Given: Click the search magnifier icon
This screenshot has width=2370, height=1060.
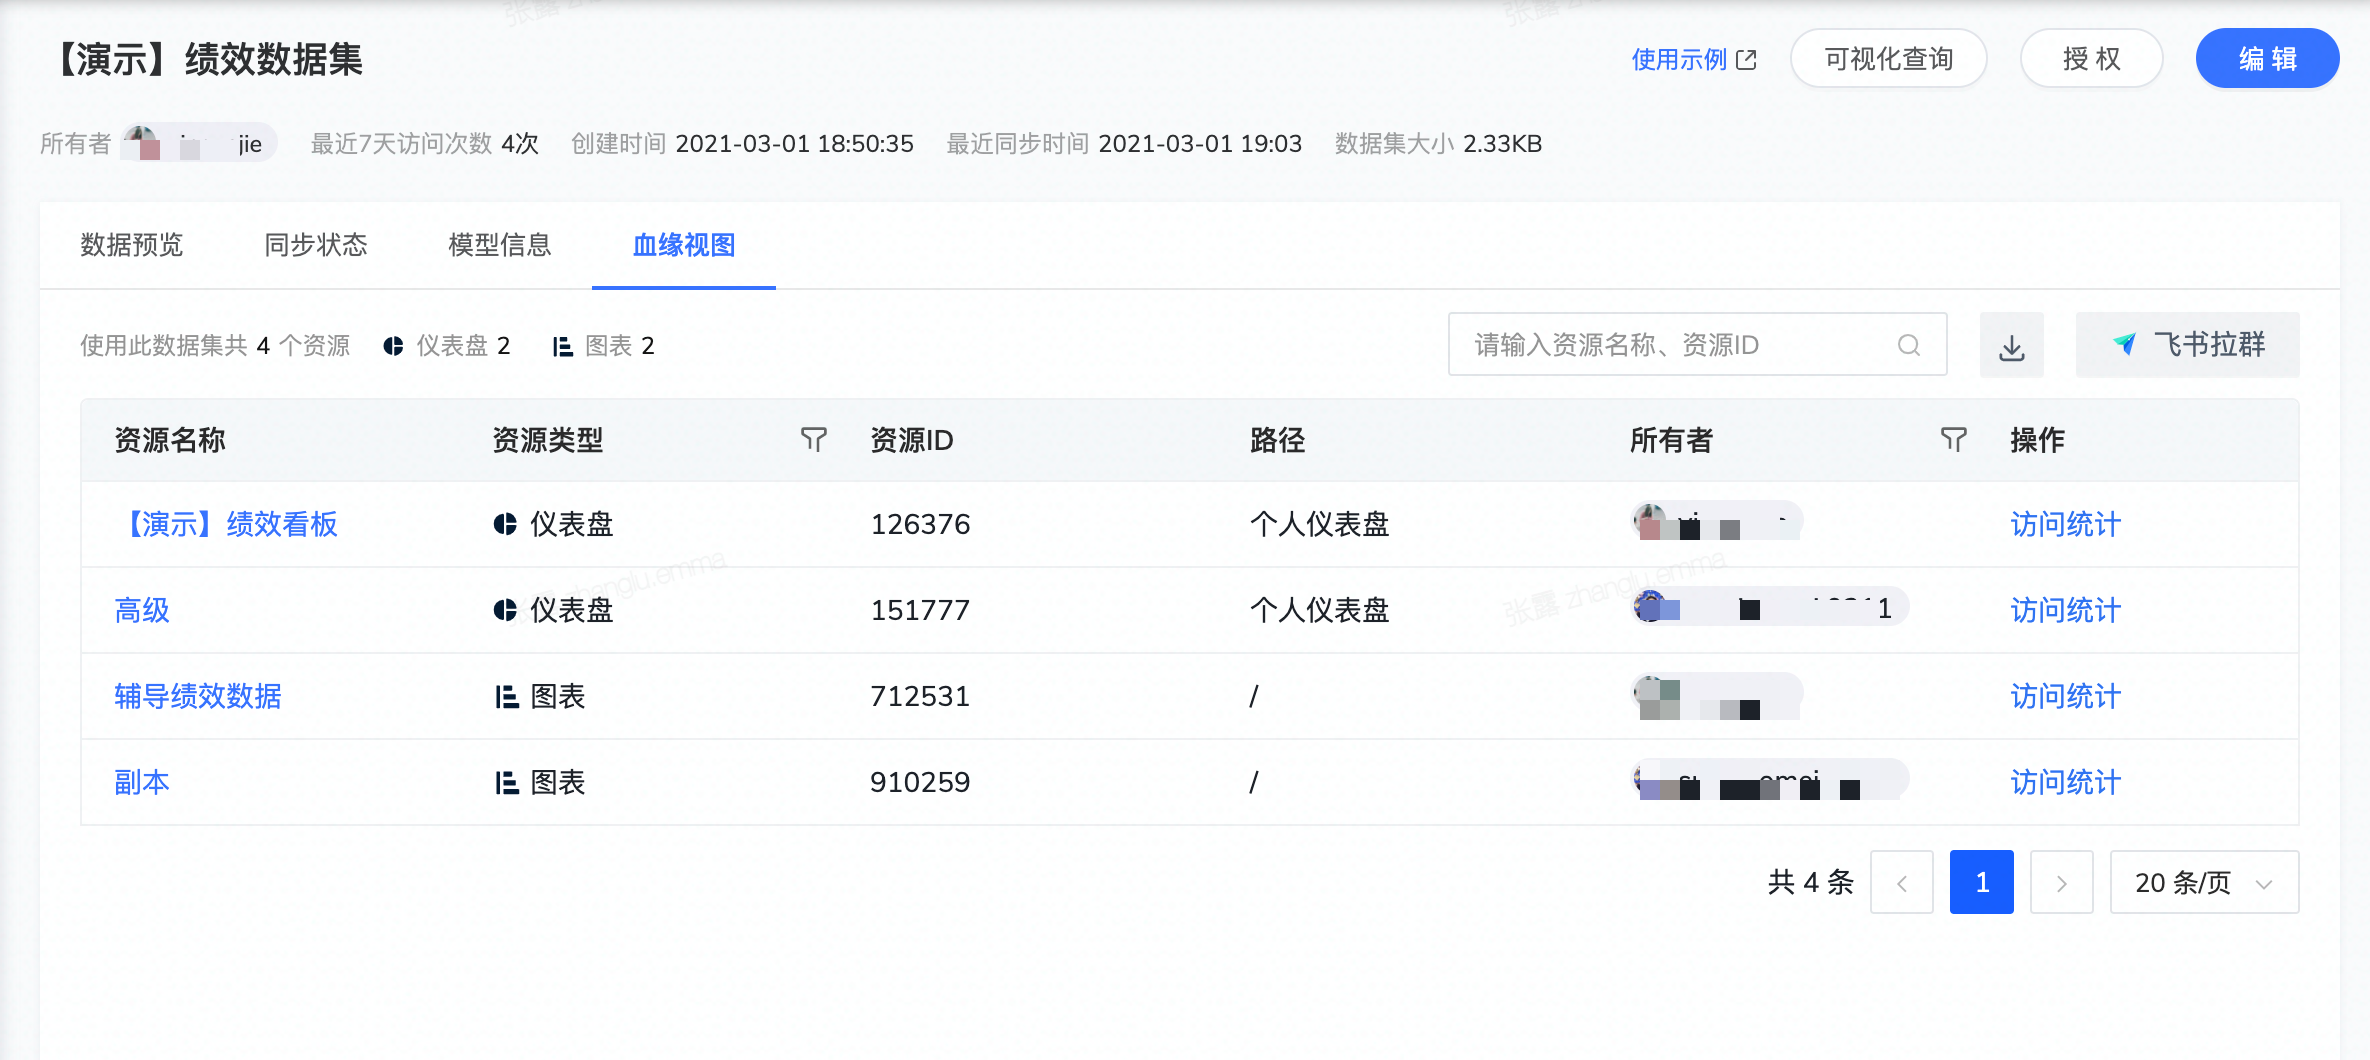Looking at the screenshot, I should [1908, 345].
